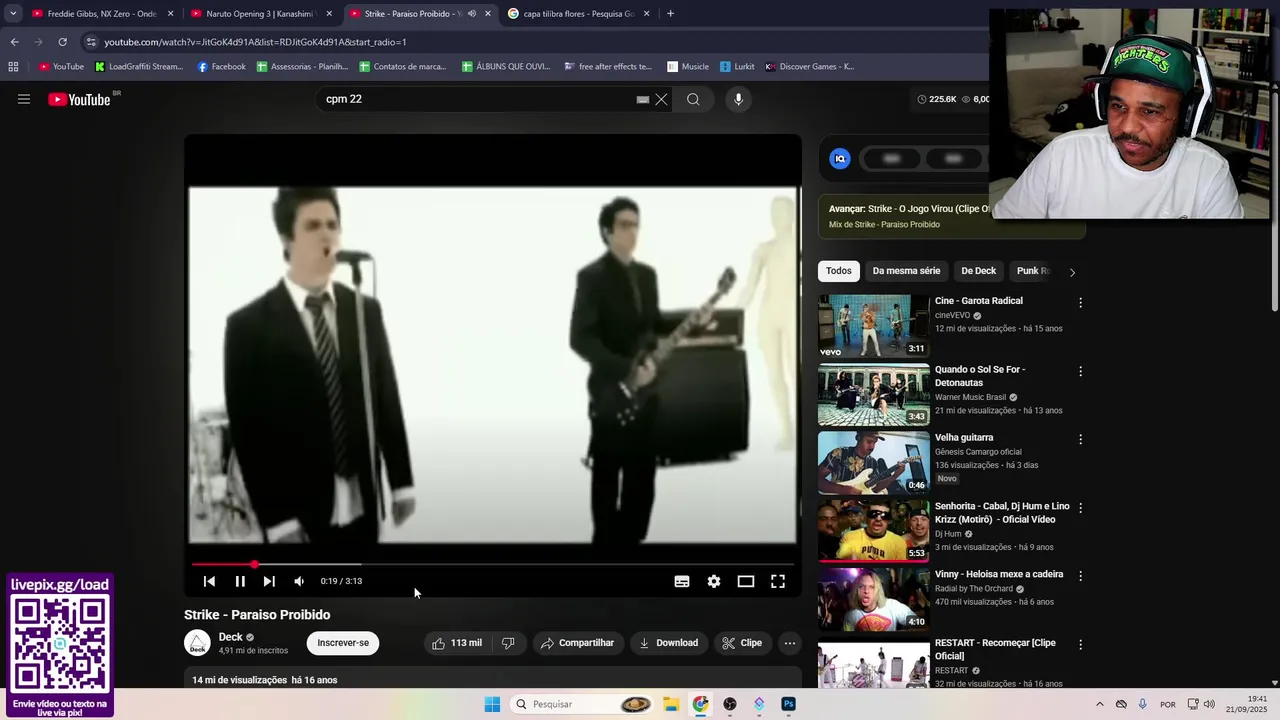Close the Strike - Paraíso Proibido tab
The height and width of the screenshot is (720, 1280).
point(488,14)
